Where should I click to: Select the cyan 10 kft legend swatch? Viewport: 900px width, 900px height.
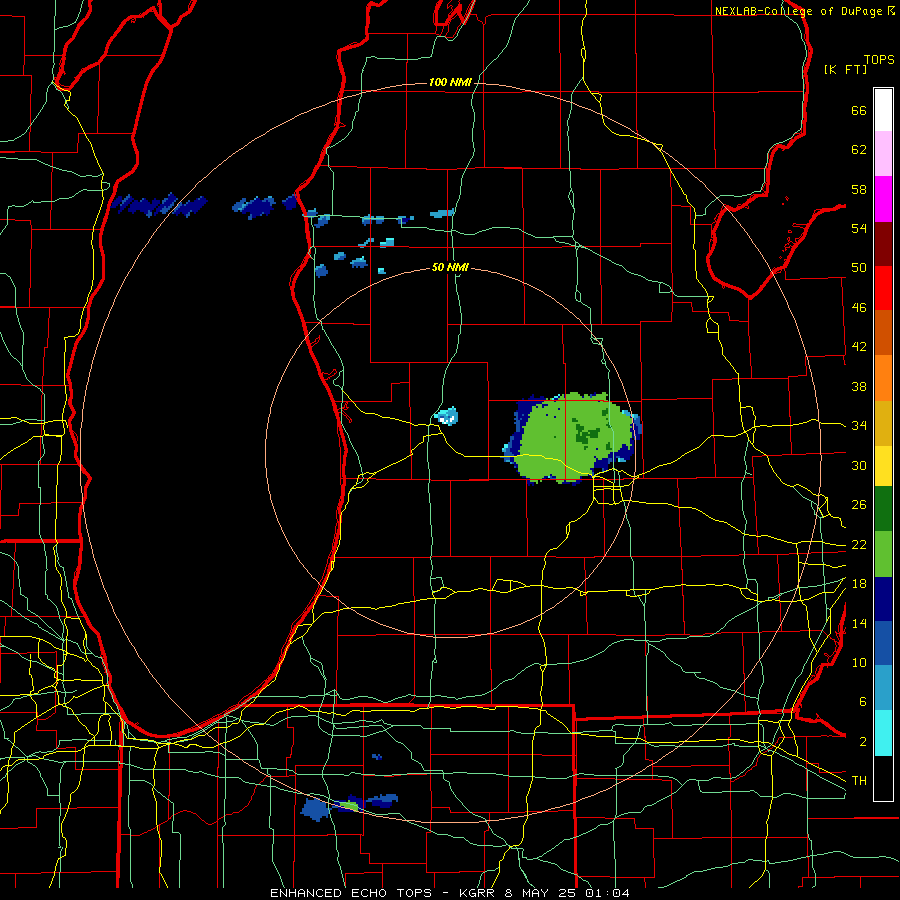(883, 733)
